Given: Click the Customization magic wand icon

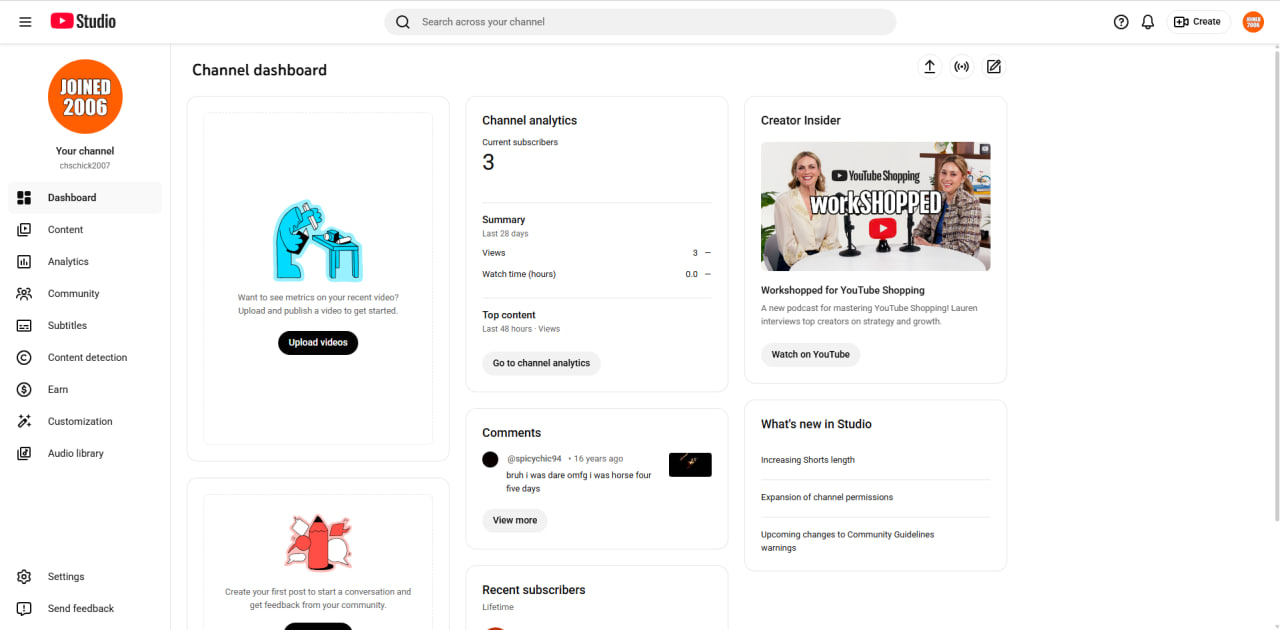Looking at the screenshot, I should coord(25,422).
